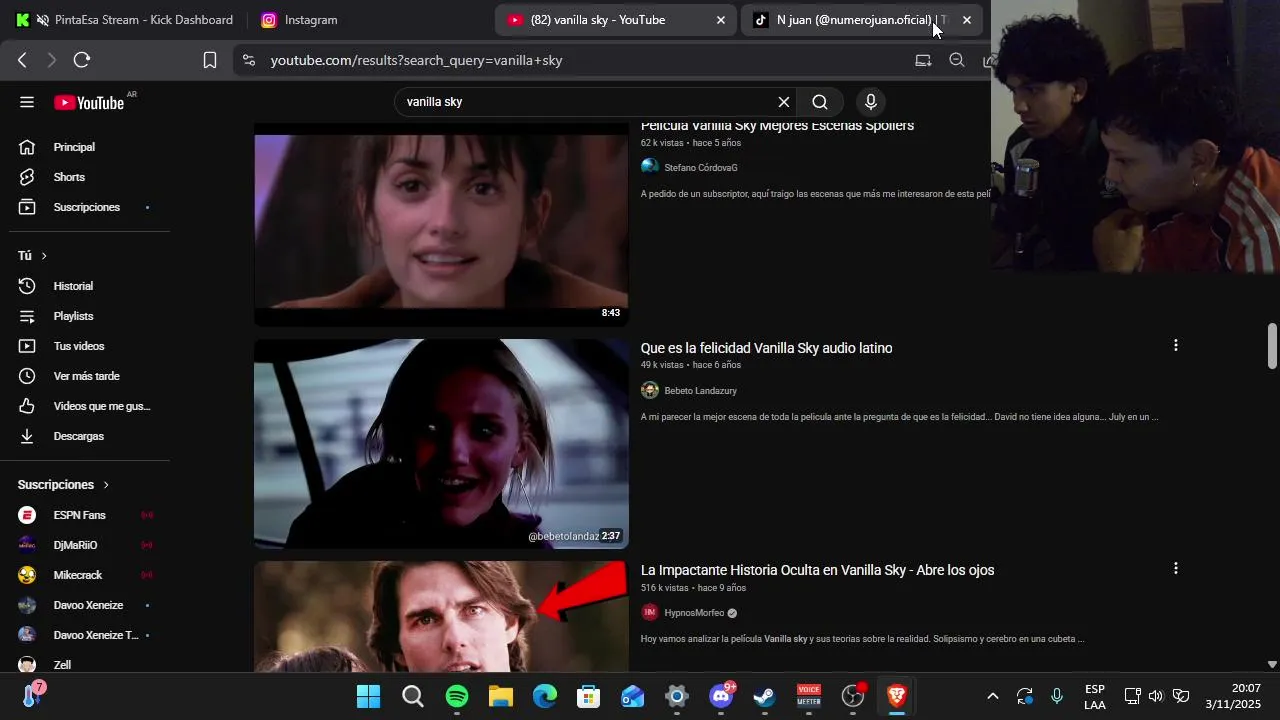Start voice search with the microphone
Image resolution: width=1280 pixels, height=720 pixels.
click(871, 102)
